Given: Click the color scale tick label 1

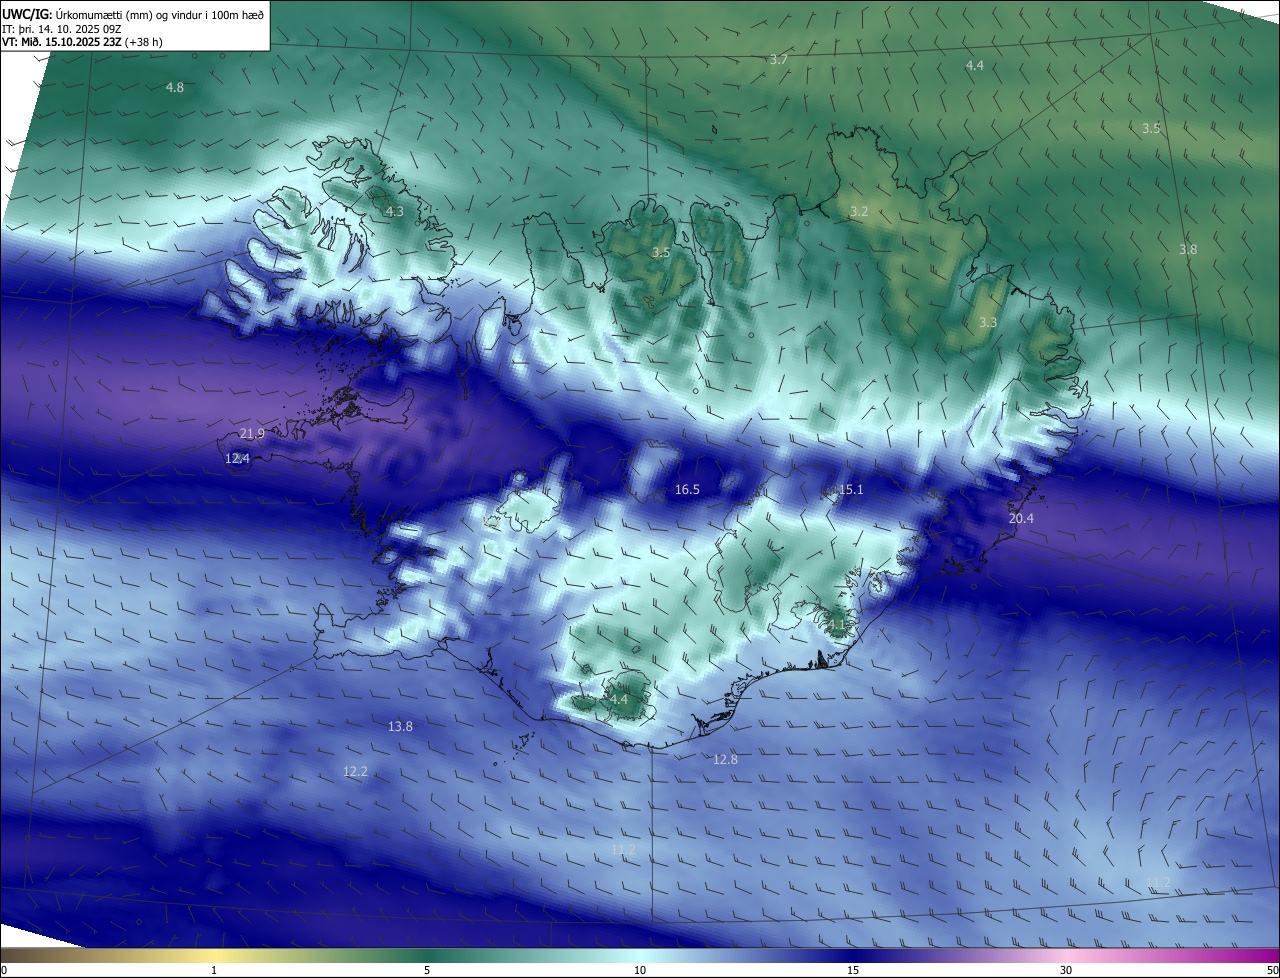Looking at the screenshot, I should tap(214, 970).
